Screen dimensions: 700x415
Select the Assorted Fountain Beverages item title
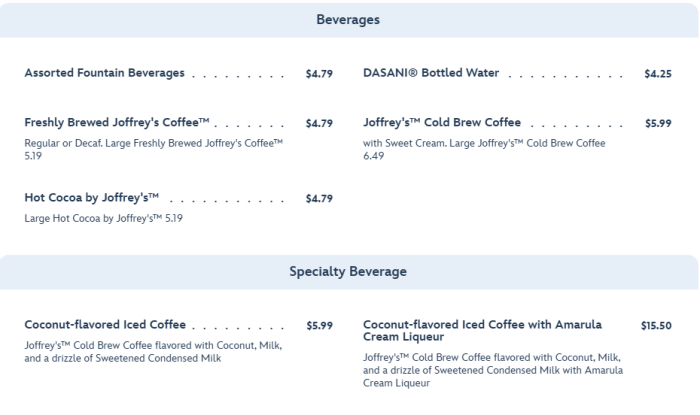click(x=105, y=73)
